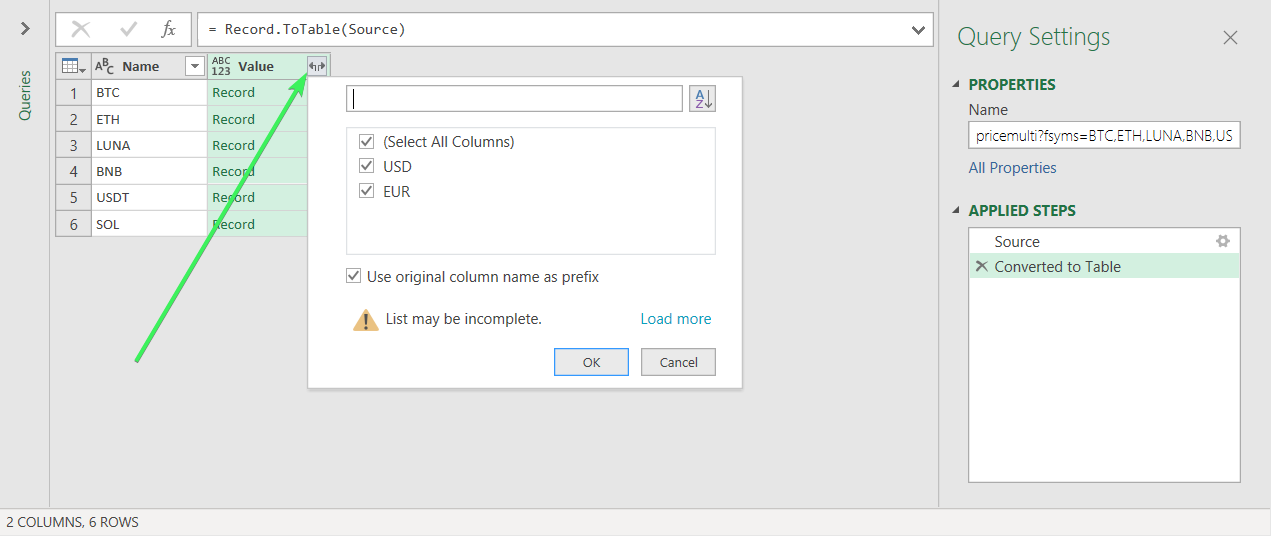Click the ABC123 data type icon on Value

(x=221, y=66)
